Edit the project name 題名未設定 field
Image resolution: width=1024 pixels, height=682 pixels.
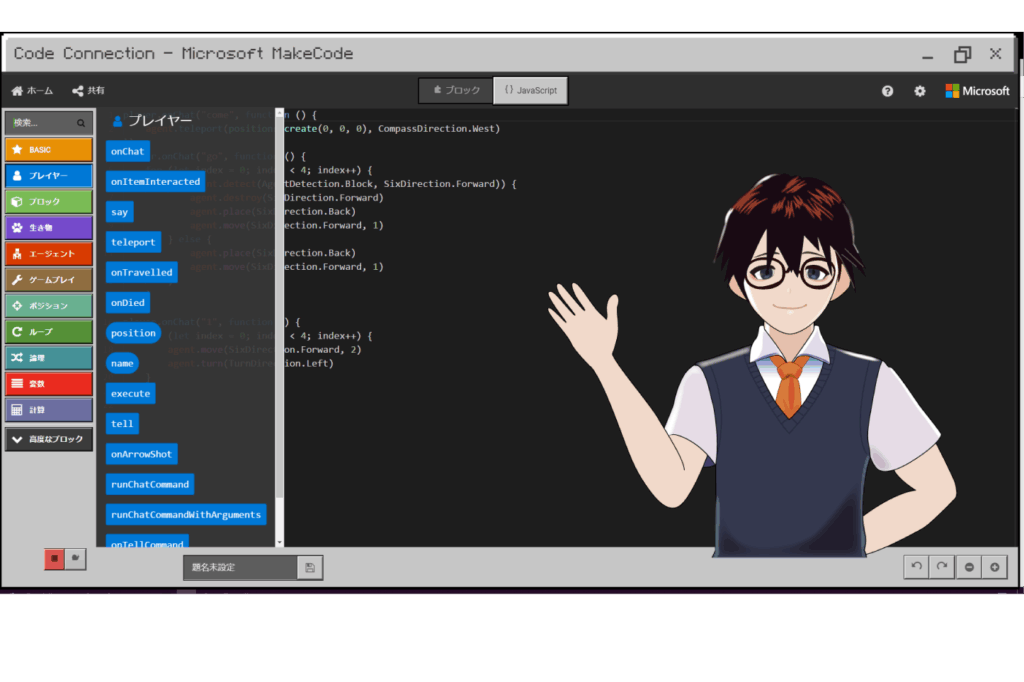241,568
